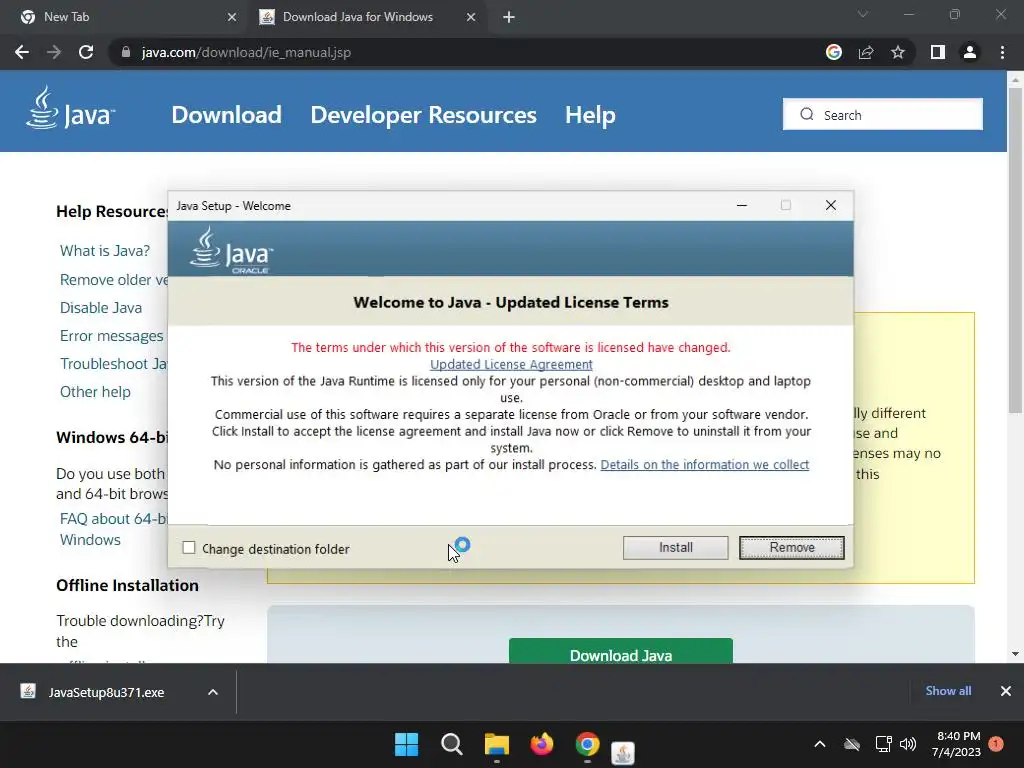Open the Help menu on Java site
Screen dimensions: 1024x768
click(x=590, y=115)
